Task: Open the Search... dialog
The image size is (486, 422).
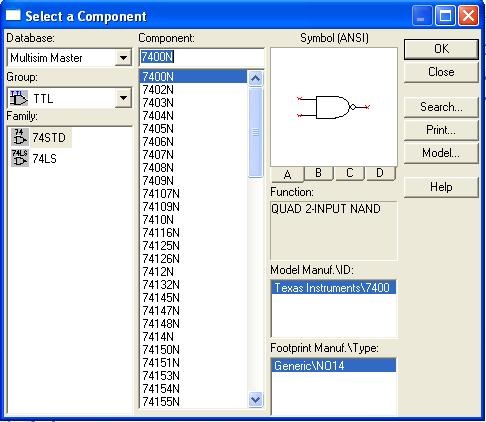Action: [441, 107]
